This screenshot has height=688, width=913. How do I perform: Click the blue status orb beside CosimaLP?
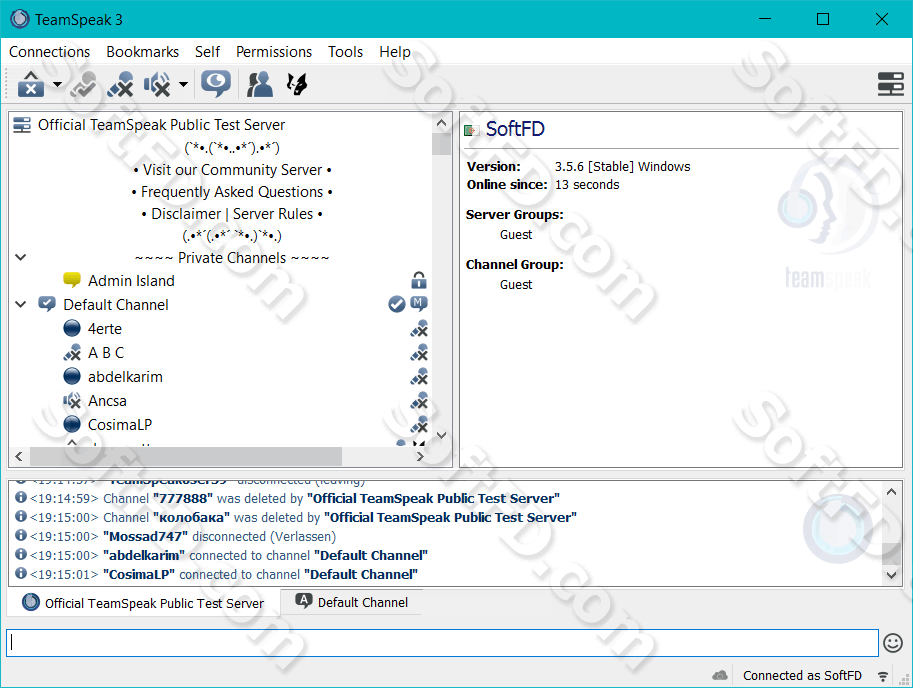click(x=72, y=424)
